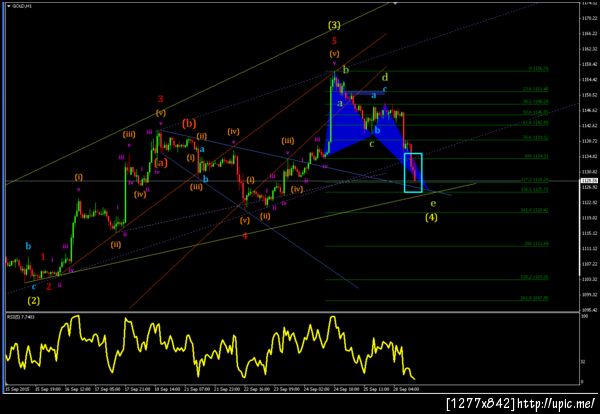Select the red 3 wave label
The width and height of the screenshot is (600, 414).
tap(161, 99)
